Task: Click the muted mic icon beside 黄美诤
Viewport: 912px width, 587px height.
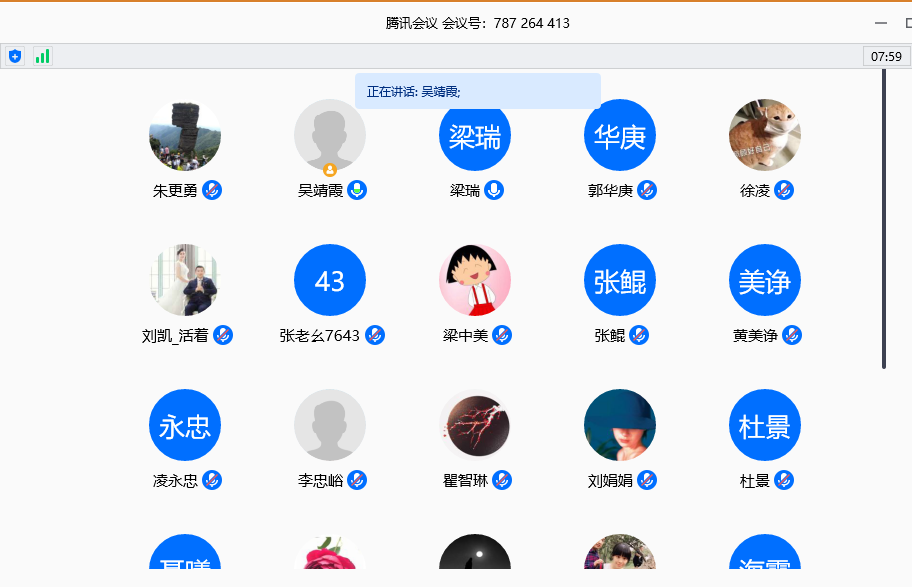Action: tap(792, 335)
